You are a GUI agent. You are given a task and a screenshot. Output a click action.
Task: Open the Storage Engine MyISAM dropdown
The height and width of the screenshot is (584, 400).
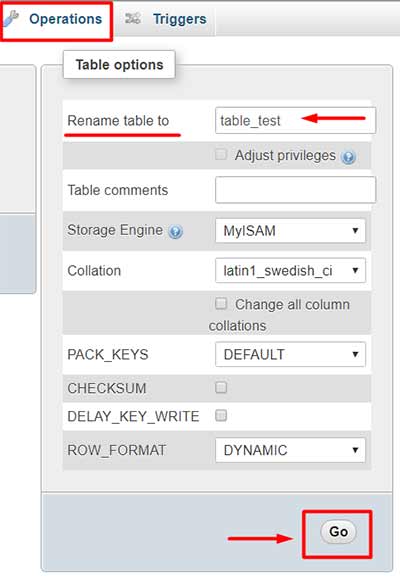291,231
